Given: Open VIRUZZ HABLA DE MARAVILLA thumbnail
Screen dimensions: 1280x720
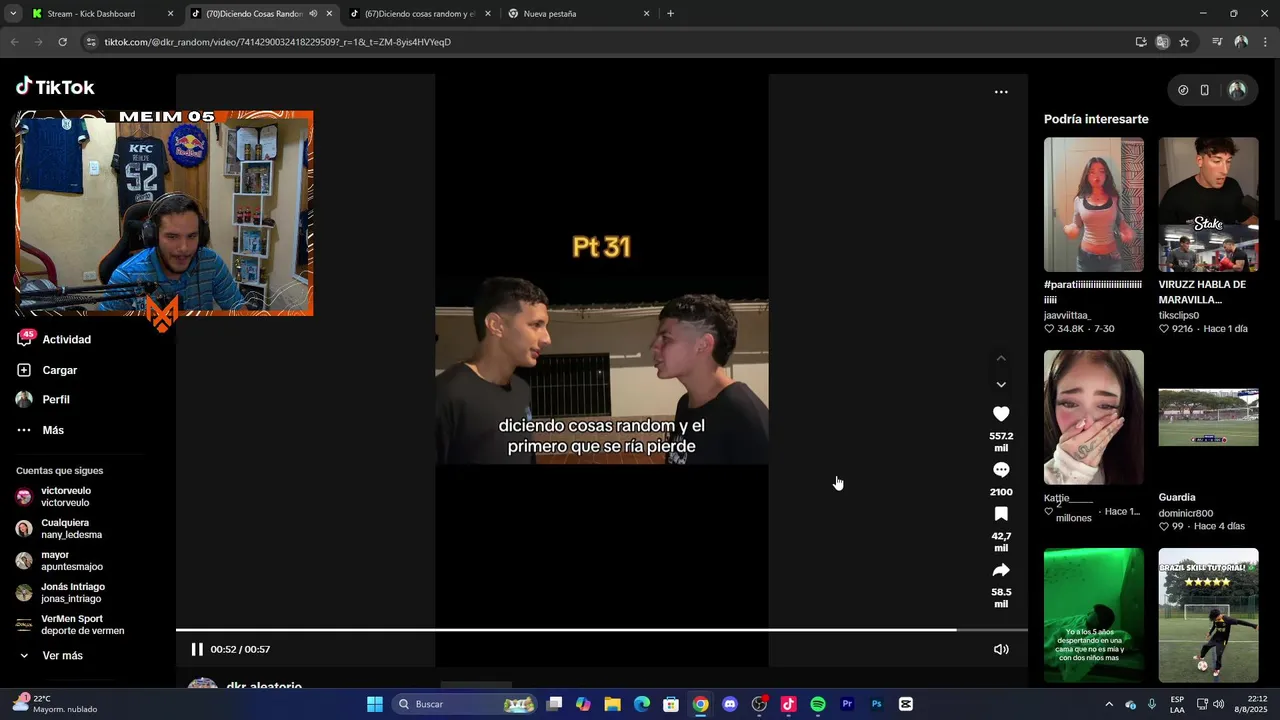Looking at the screenshot, I should (x=1208, y=205).
